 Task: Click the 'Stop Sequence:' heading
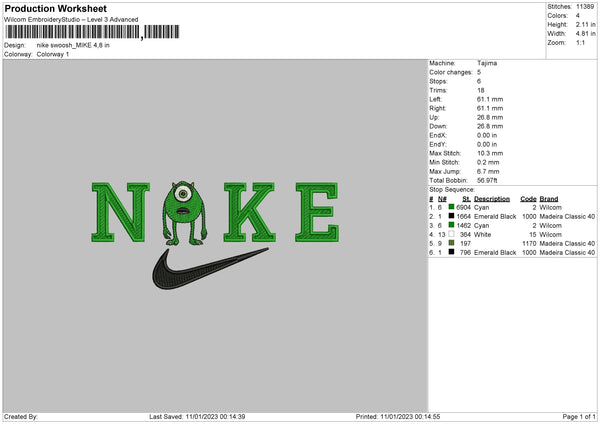tap(452, 190)
